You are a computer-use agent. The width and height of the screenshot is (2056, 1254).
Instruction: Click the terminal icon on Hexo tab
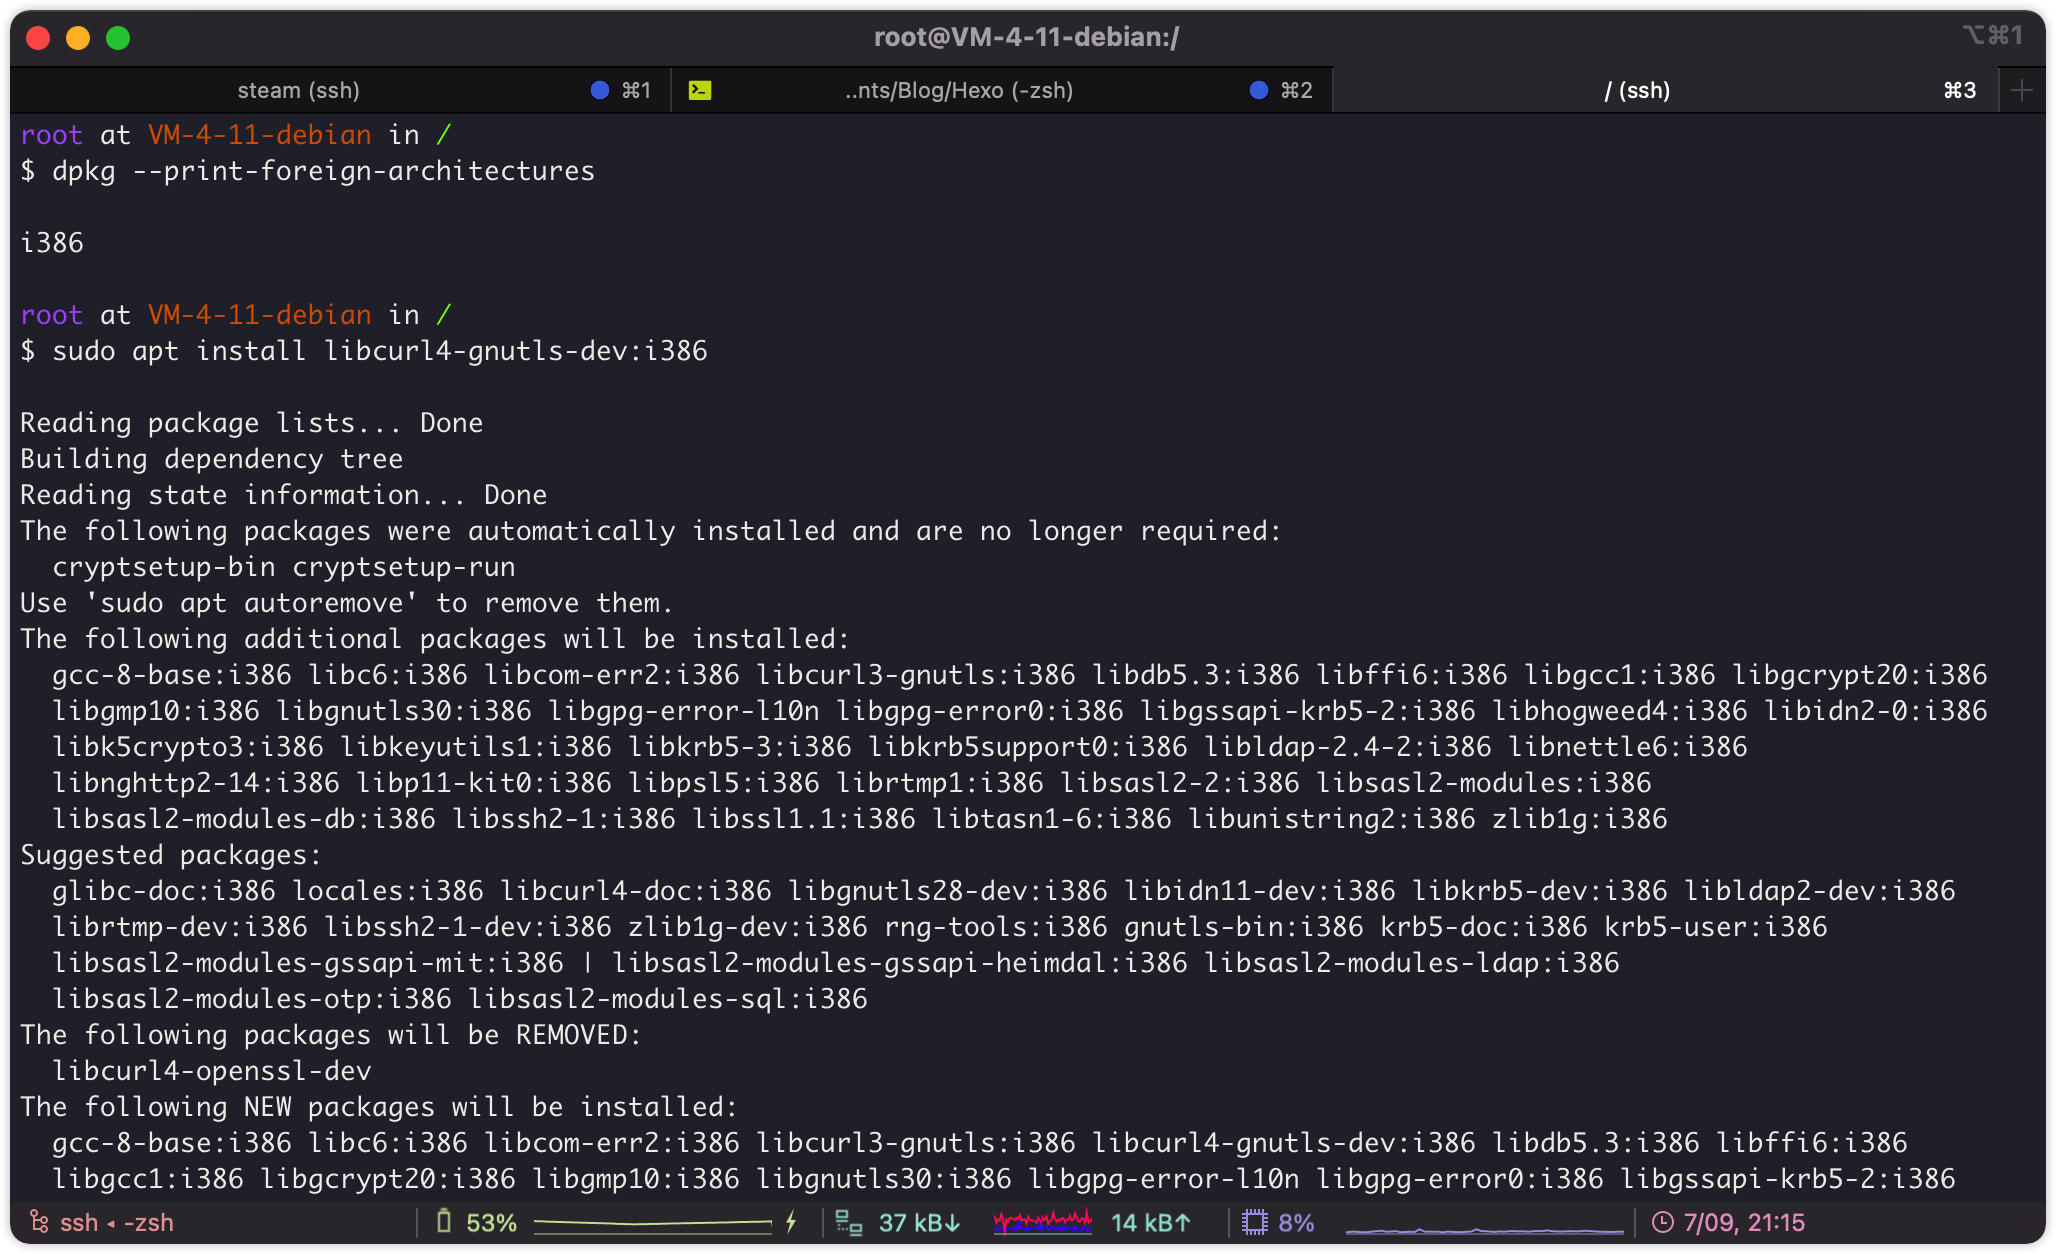[x=700, y=90]
